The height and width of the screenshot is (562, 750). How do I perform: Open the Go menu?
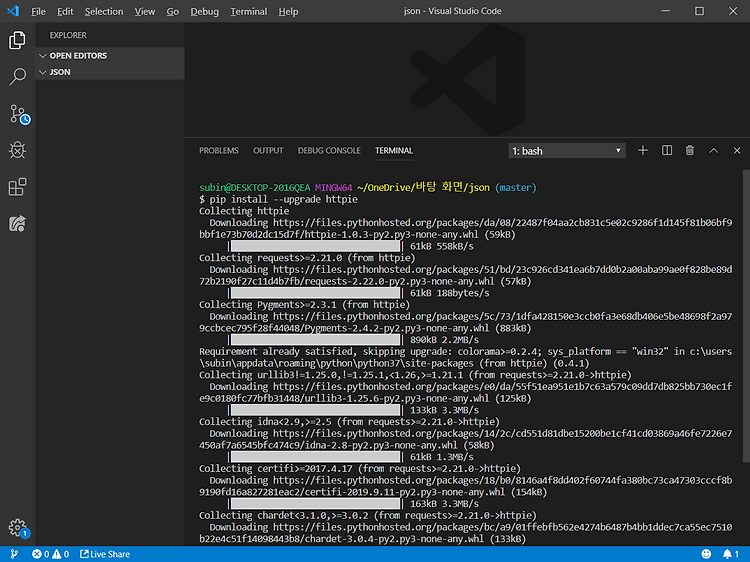click(173, 11)
